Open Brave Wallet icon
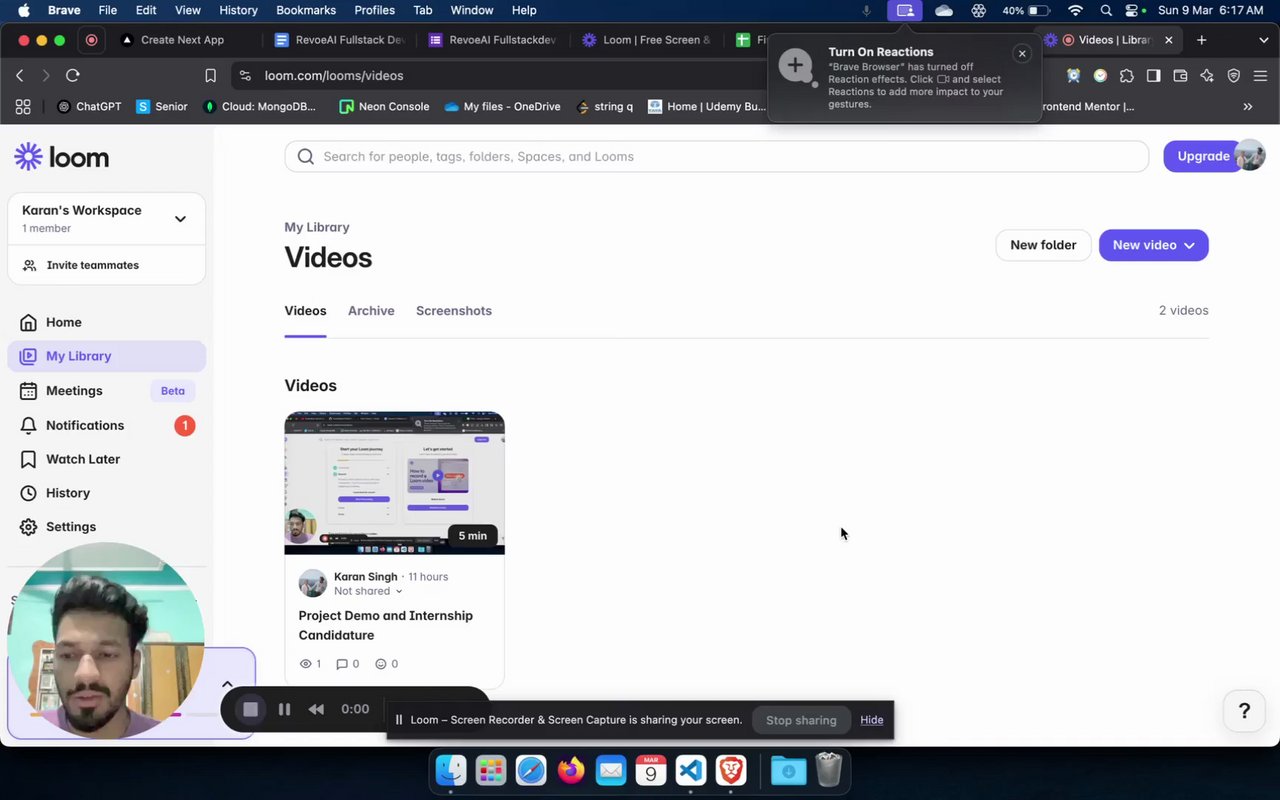The width and height of the screenshot is (1280, 800). tap(1180, 75)
